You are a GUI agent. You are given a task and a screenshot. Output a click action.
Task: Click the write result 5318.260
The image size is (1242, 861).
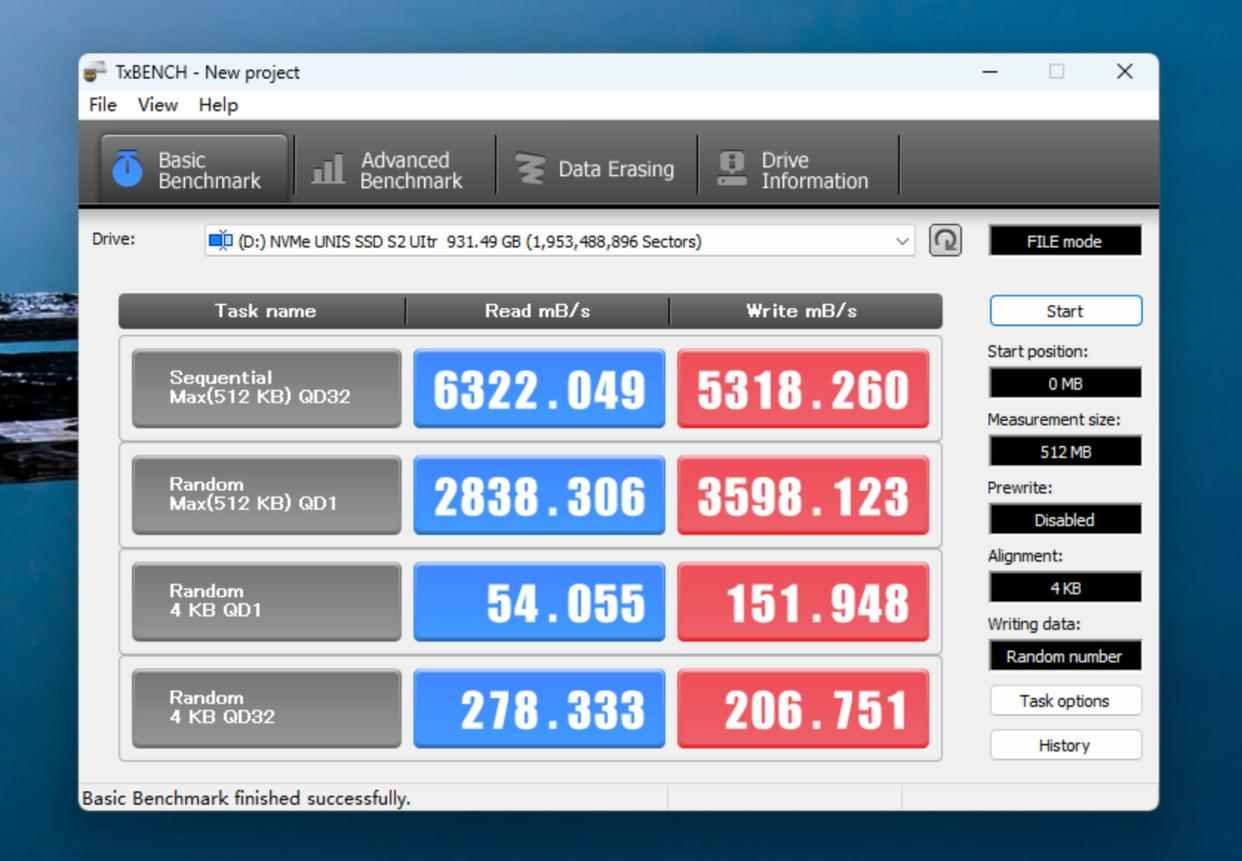[x=803, y=388]
